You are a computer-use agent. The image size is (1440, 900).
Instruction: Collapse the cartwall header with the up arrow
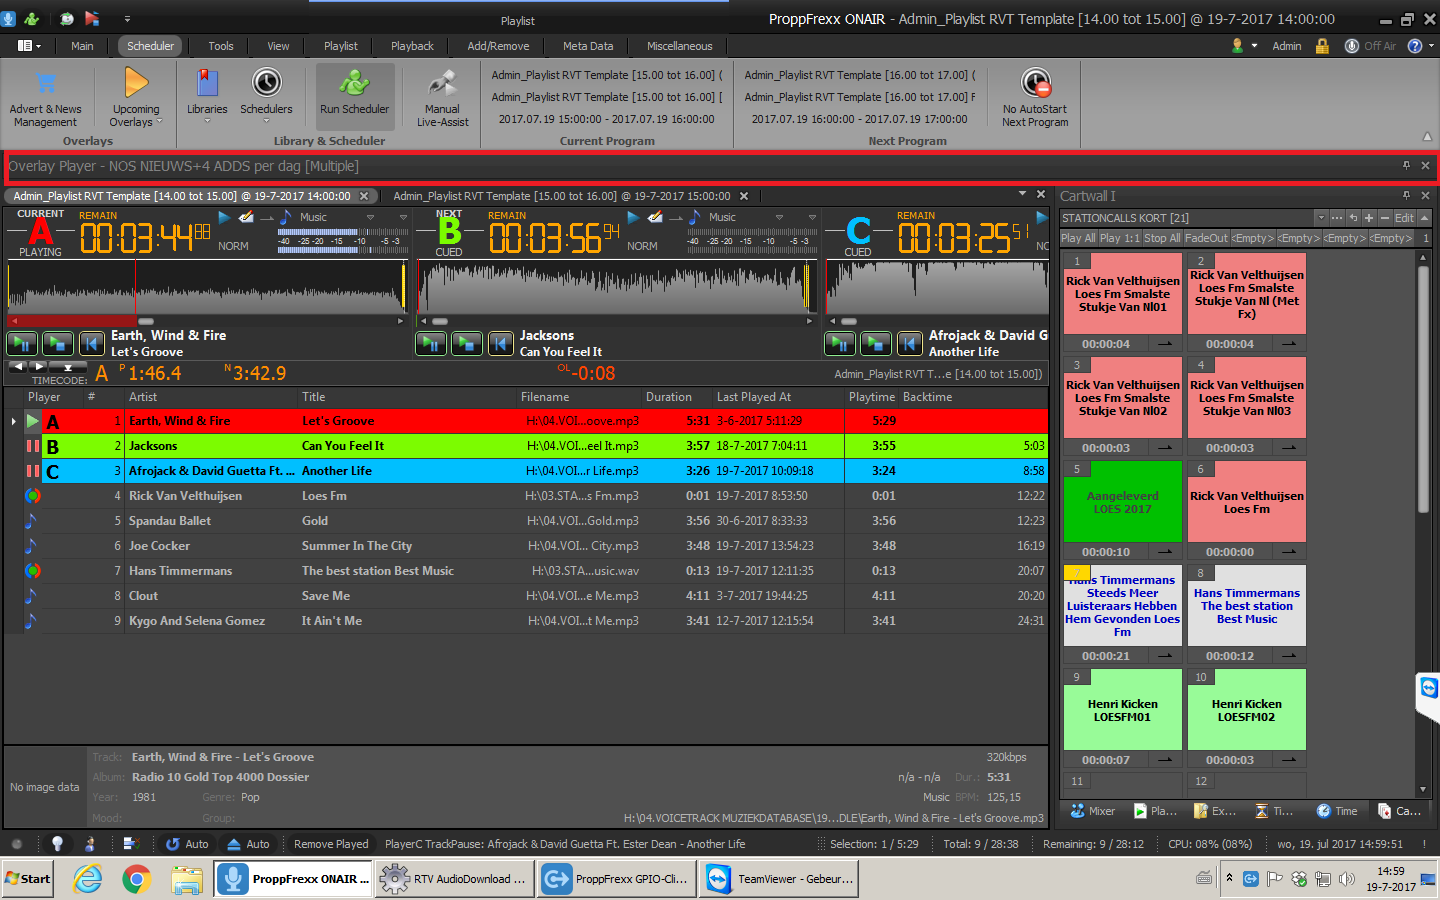click(x=1425, y=218)
